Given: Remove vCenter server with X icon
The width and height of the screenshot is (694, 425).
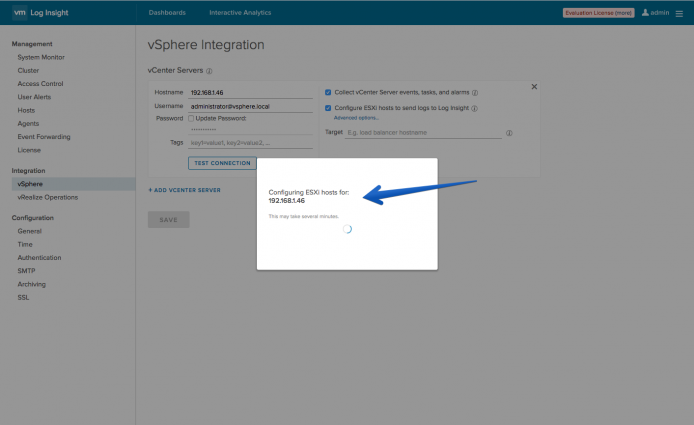Looking at the screenshot, I should (534, 87).
